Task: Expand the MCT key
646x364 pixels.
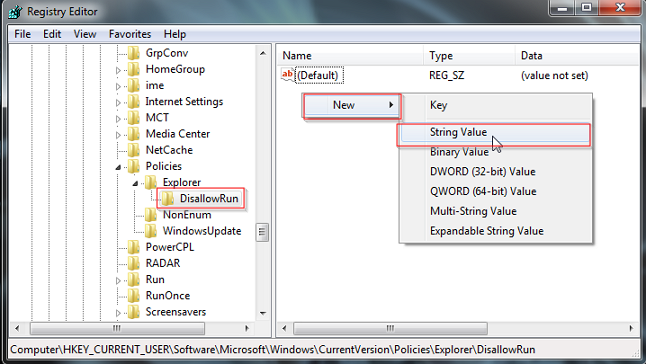Action: [118, 119]
